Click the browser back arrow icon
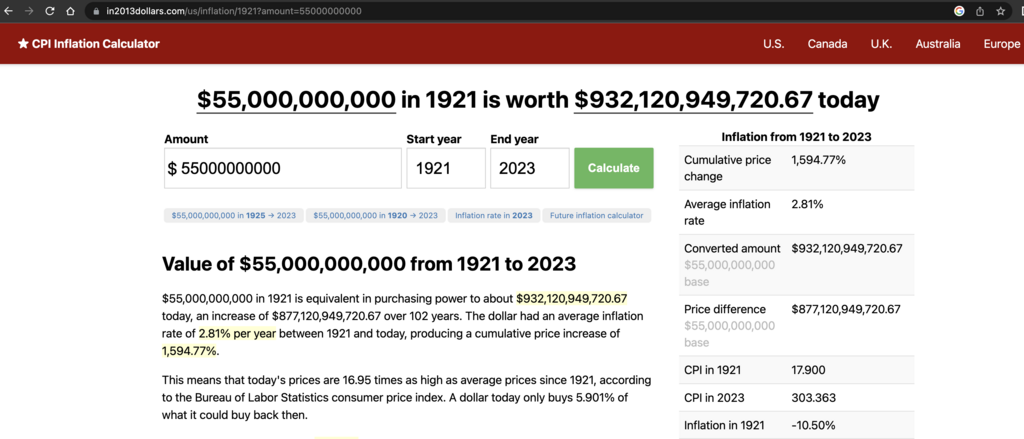1024x439 pixels. pos(8,11)
